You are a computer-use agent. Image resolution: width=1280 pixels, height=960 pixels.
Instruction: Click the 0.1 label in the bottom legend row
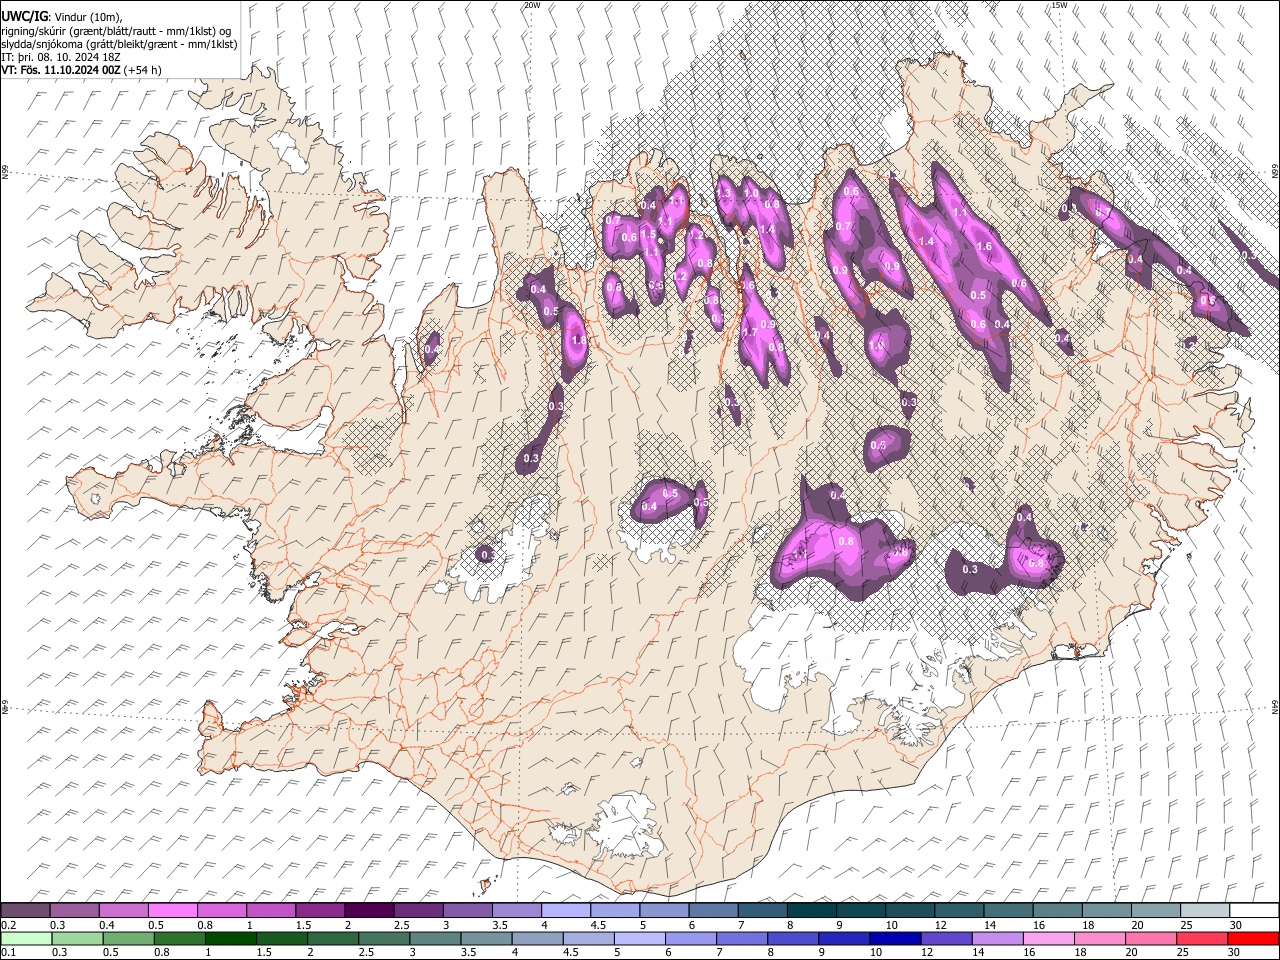pyautogui.click(x=8, y=953)
